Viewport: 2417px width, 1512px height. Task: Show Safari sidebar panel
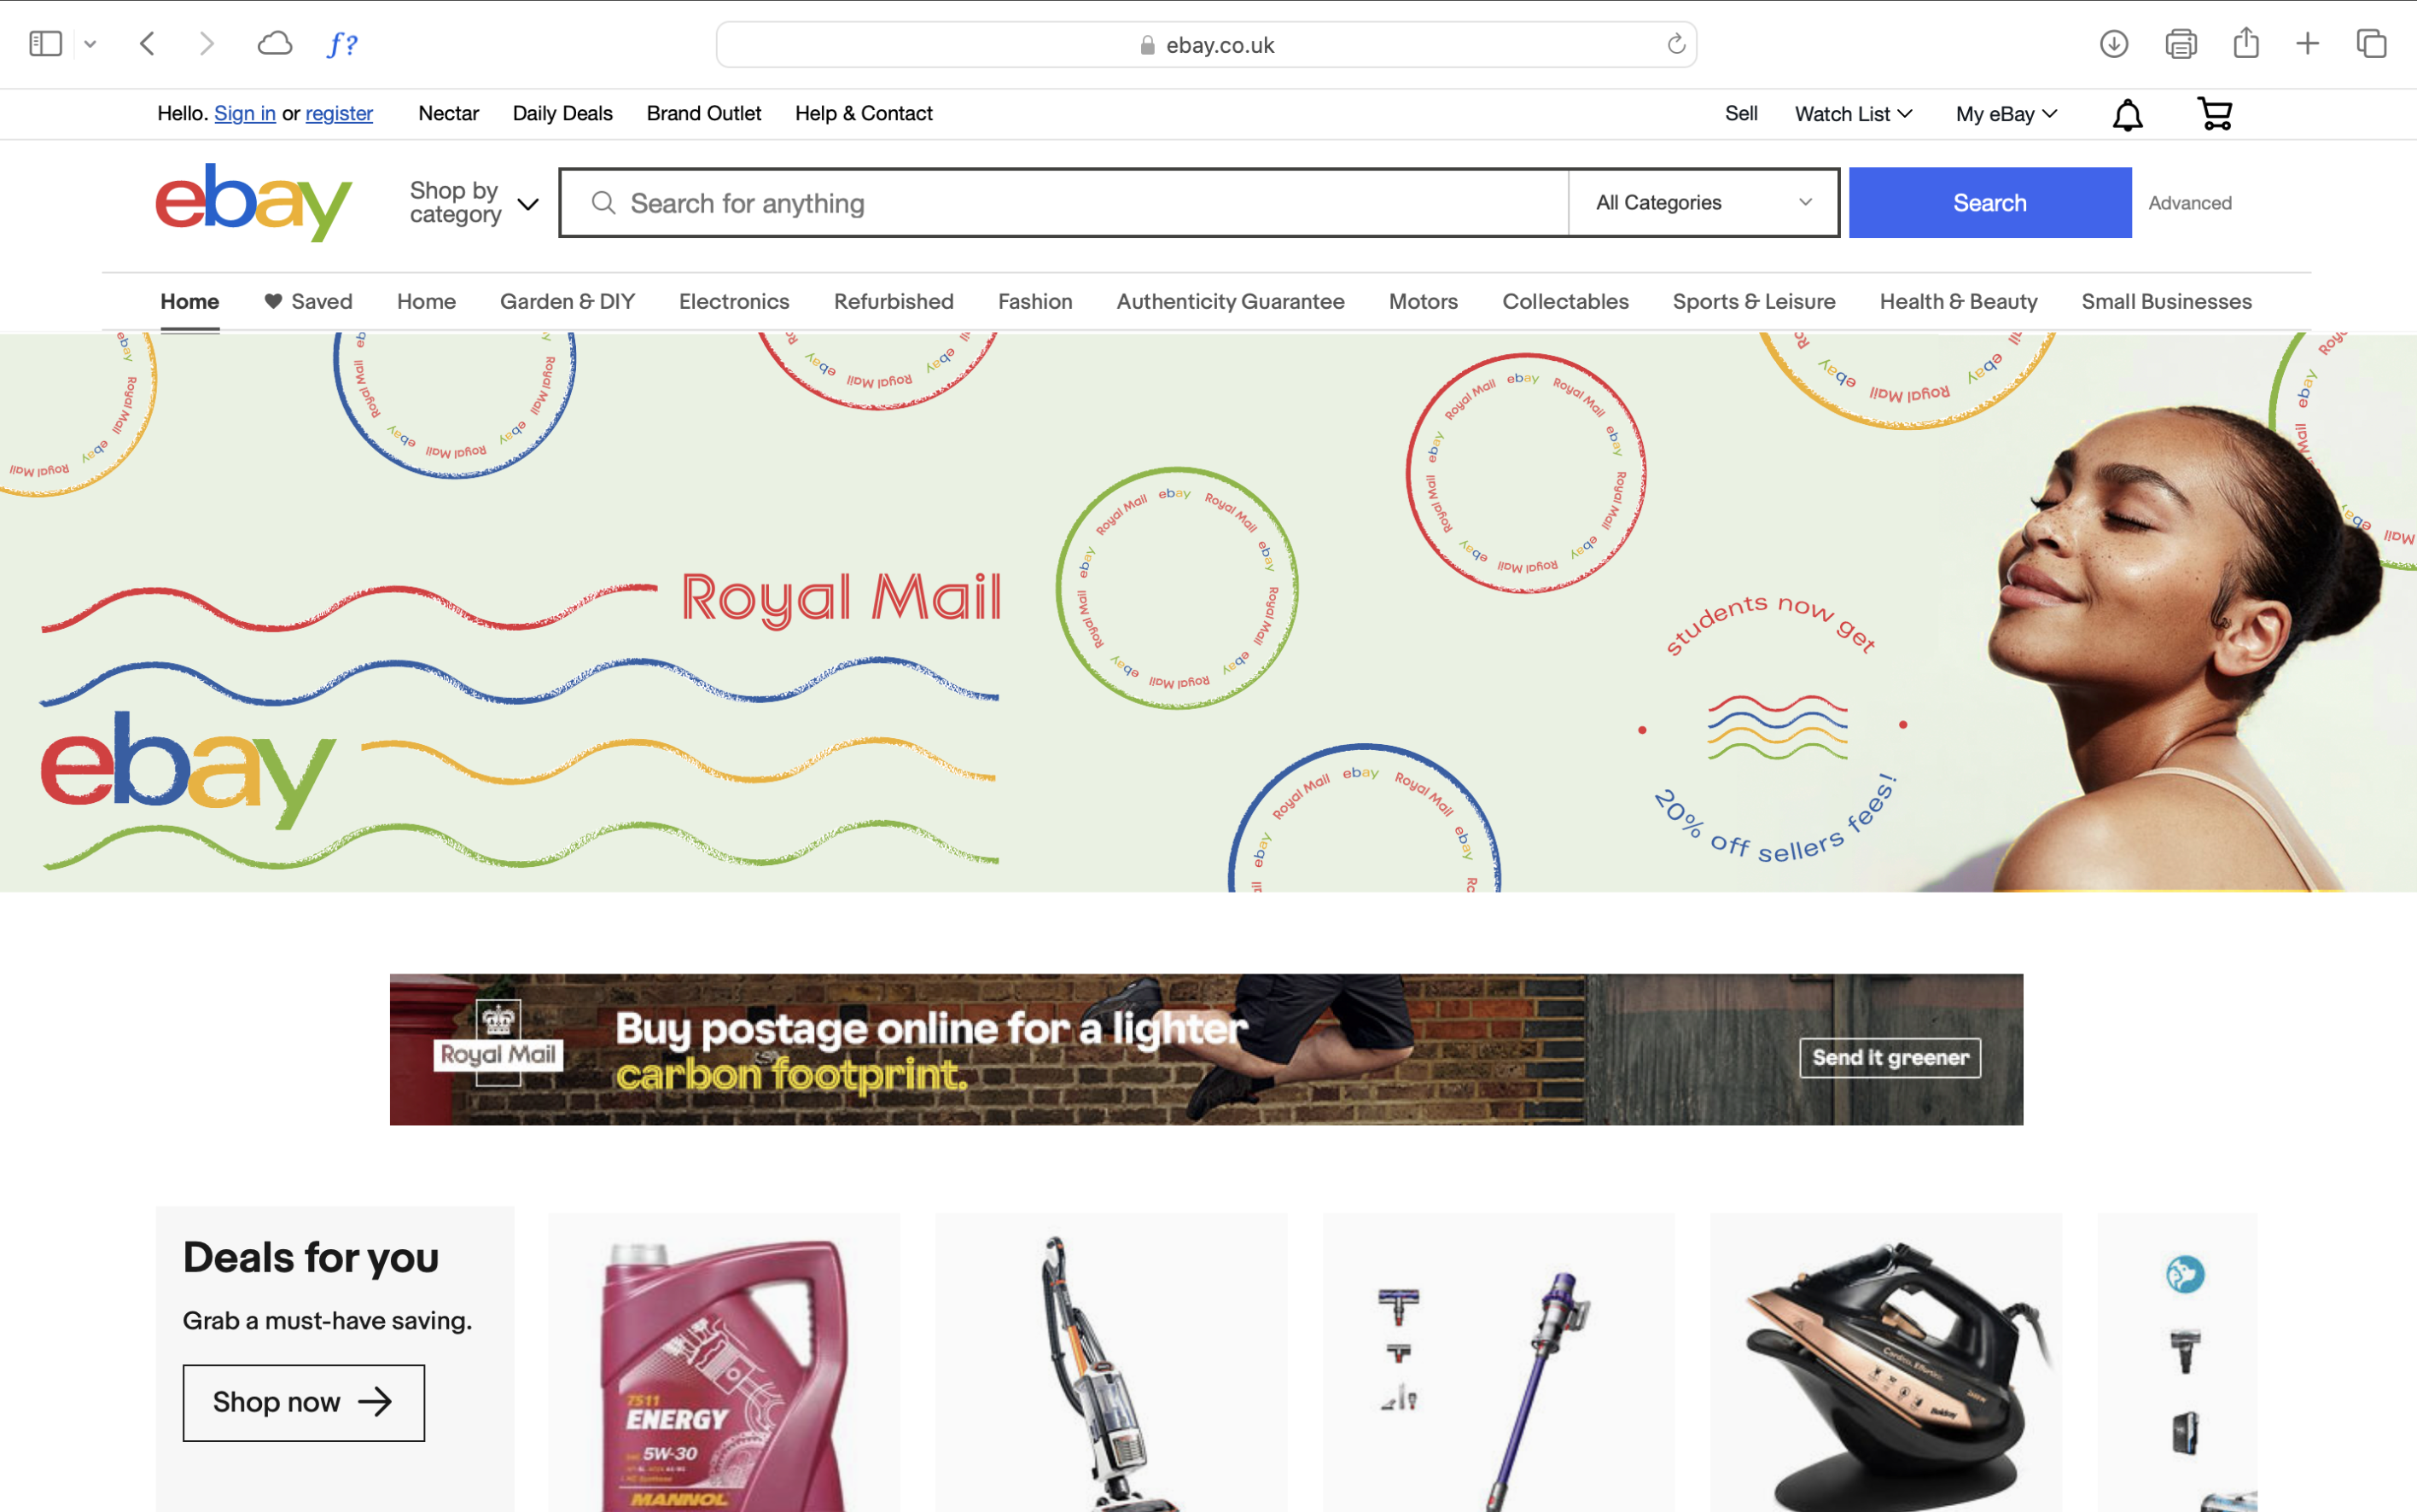(x=45, y=44)
